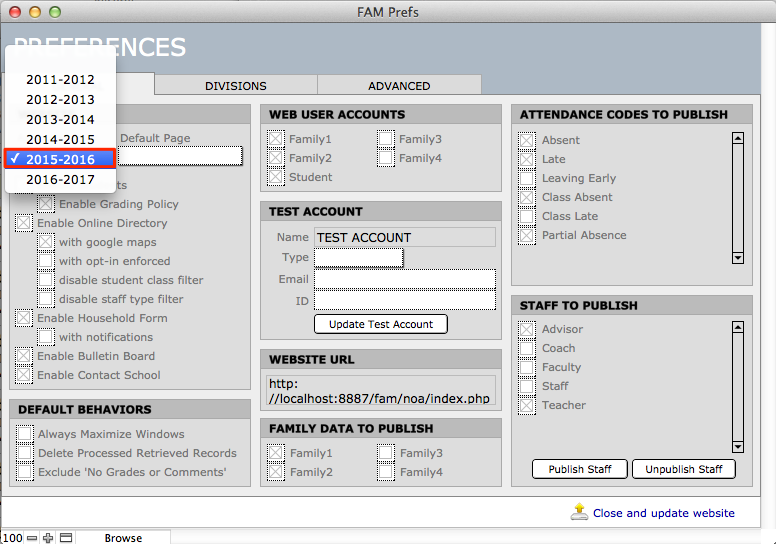Select 2013-2014 from the year dropdown list
This screenshot has width=776, height=544.
coord(60,119)
